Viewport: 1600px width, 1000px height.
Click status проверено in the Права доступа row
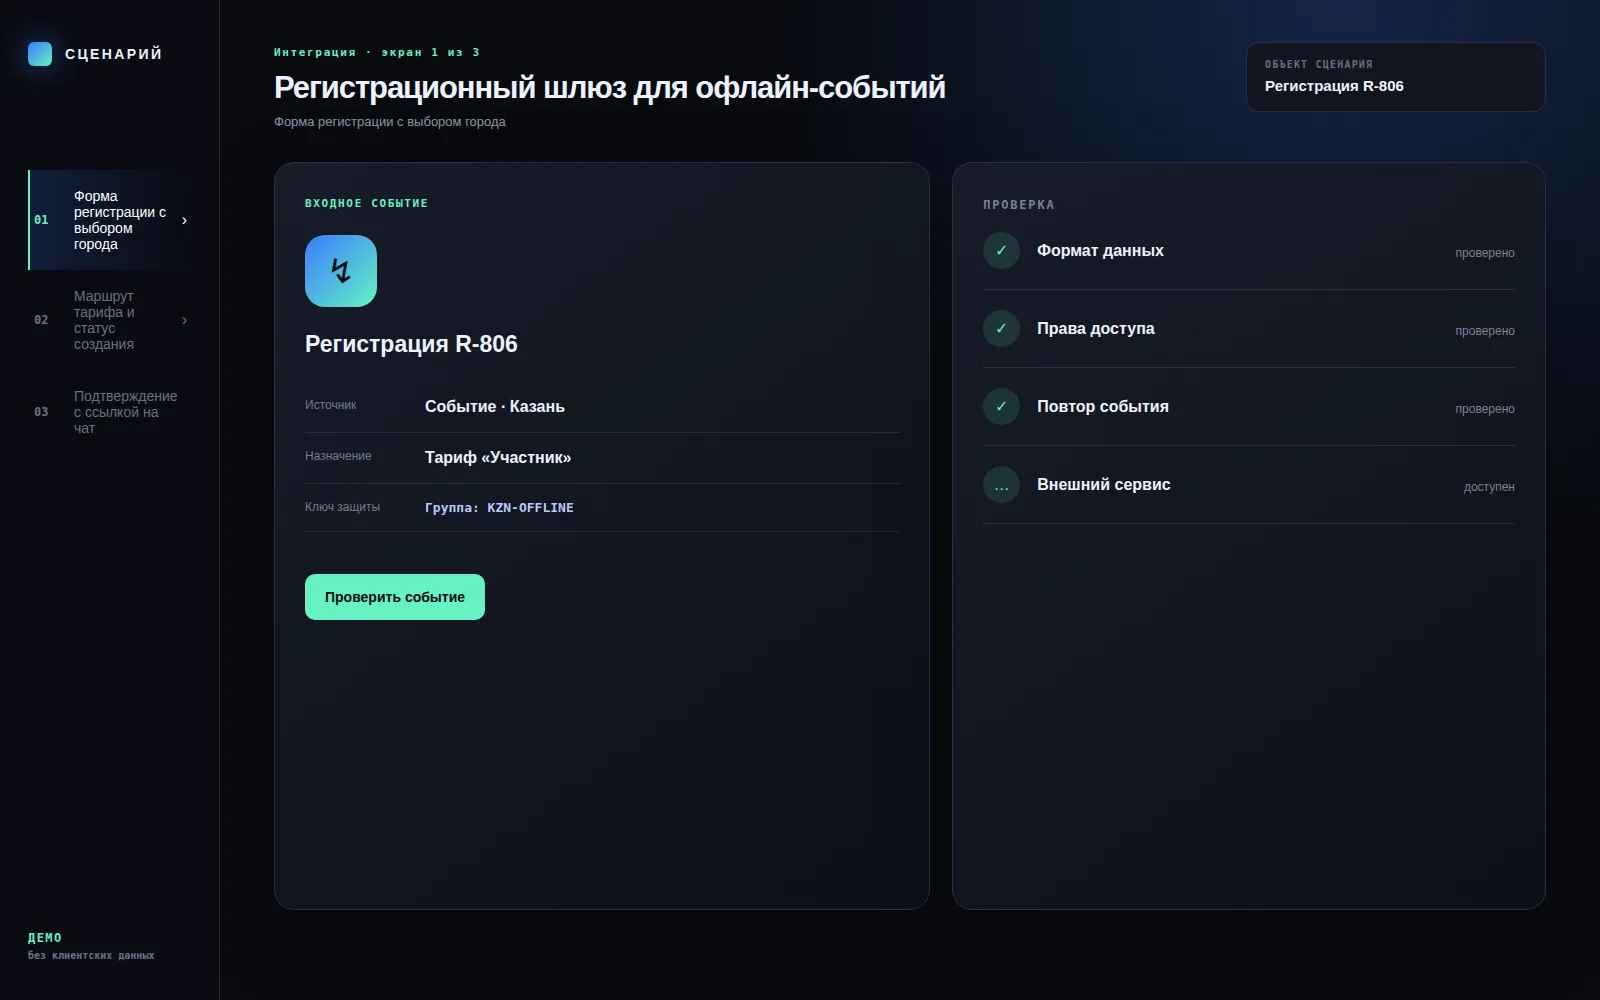[1484, 331]
